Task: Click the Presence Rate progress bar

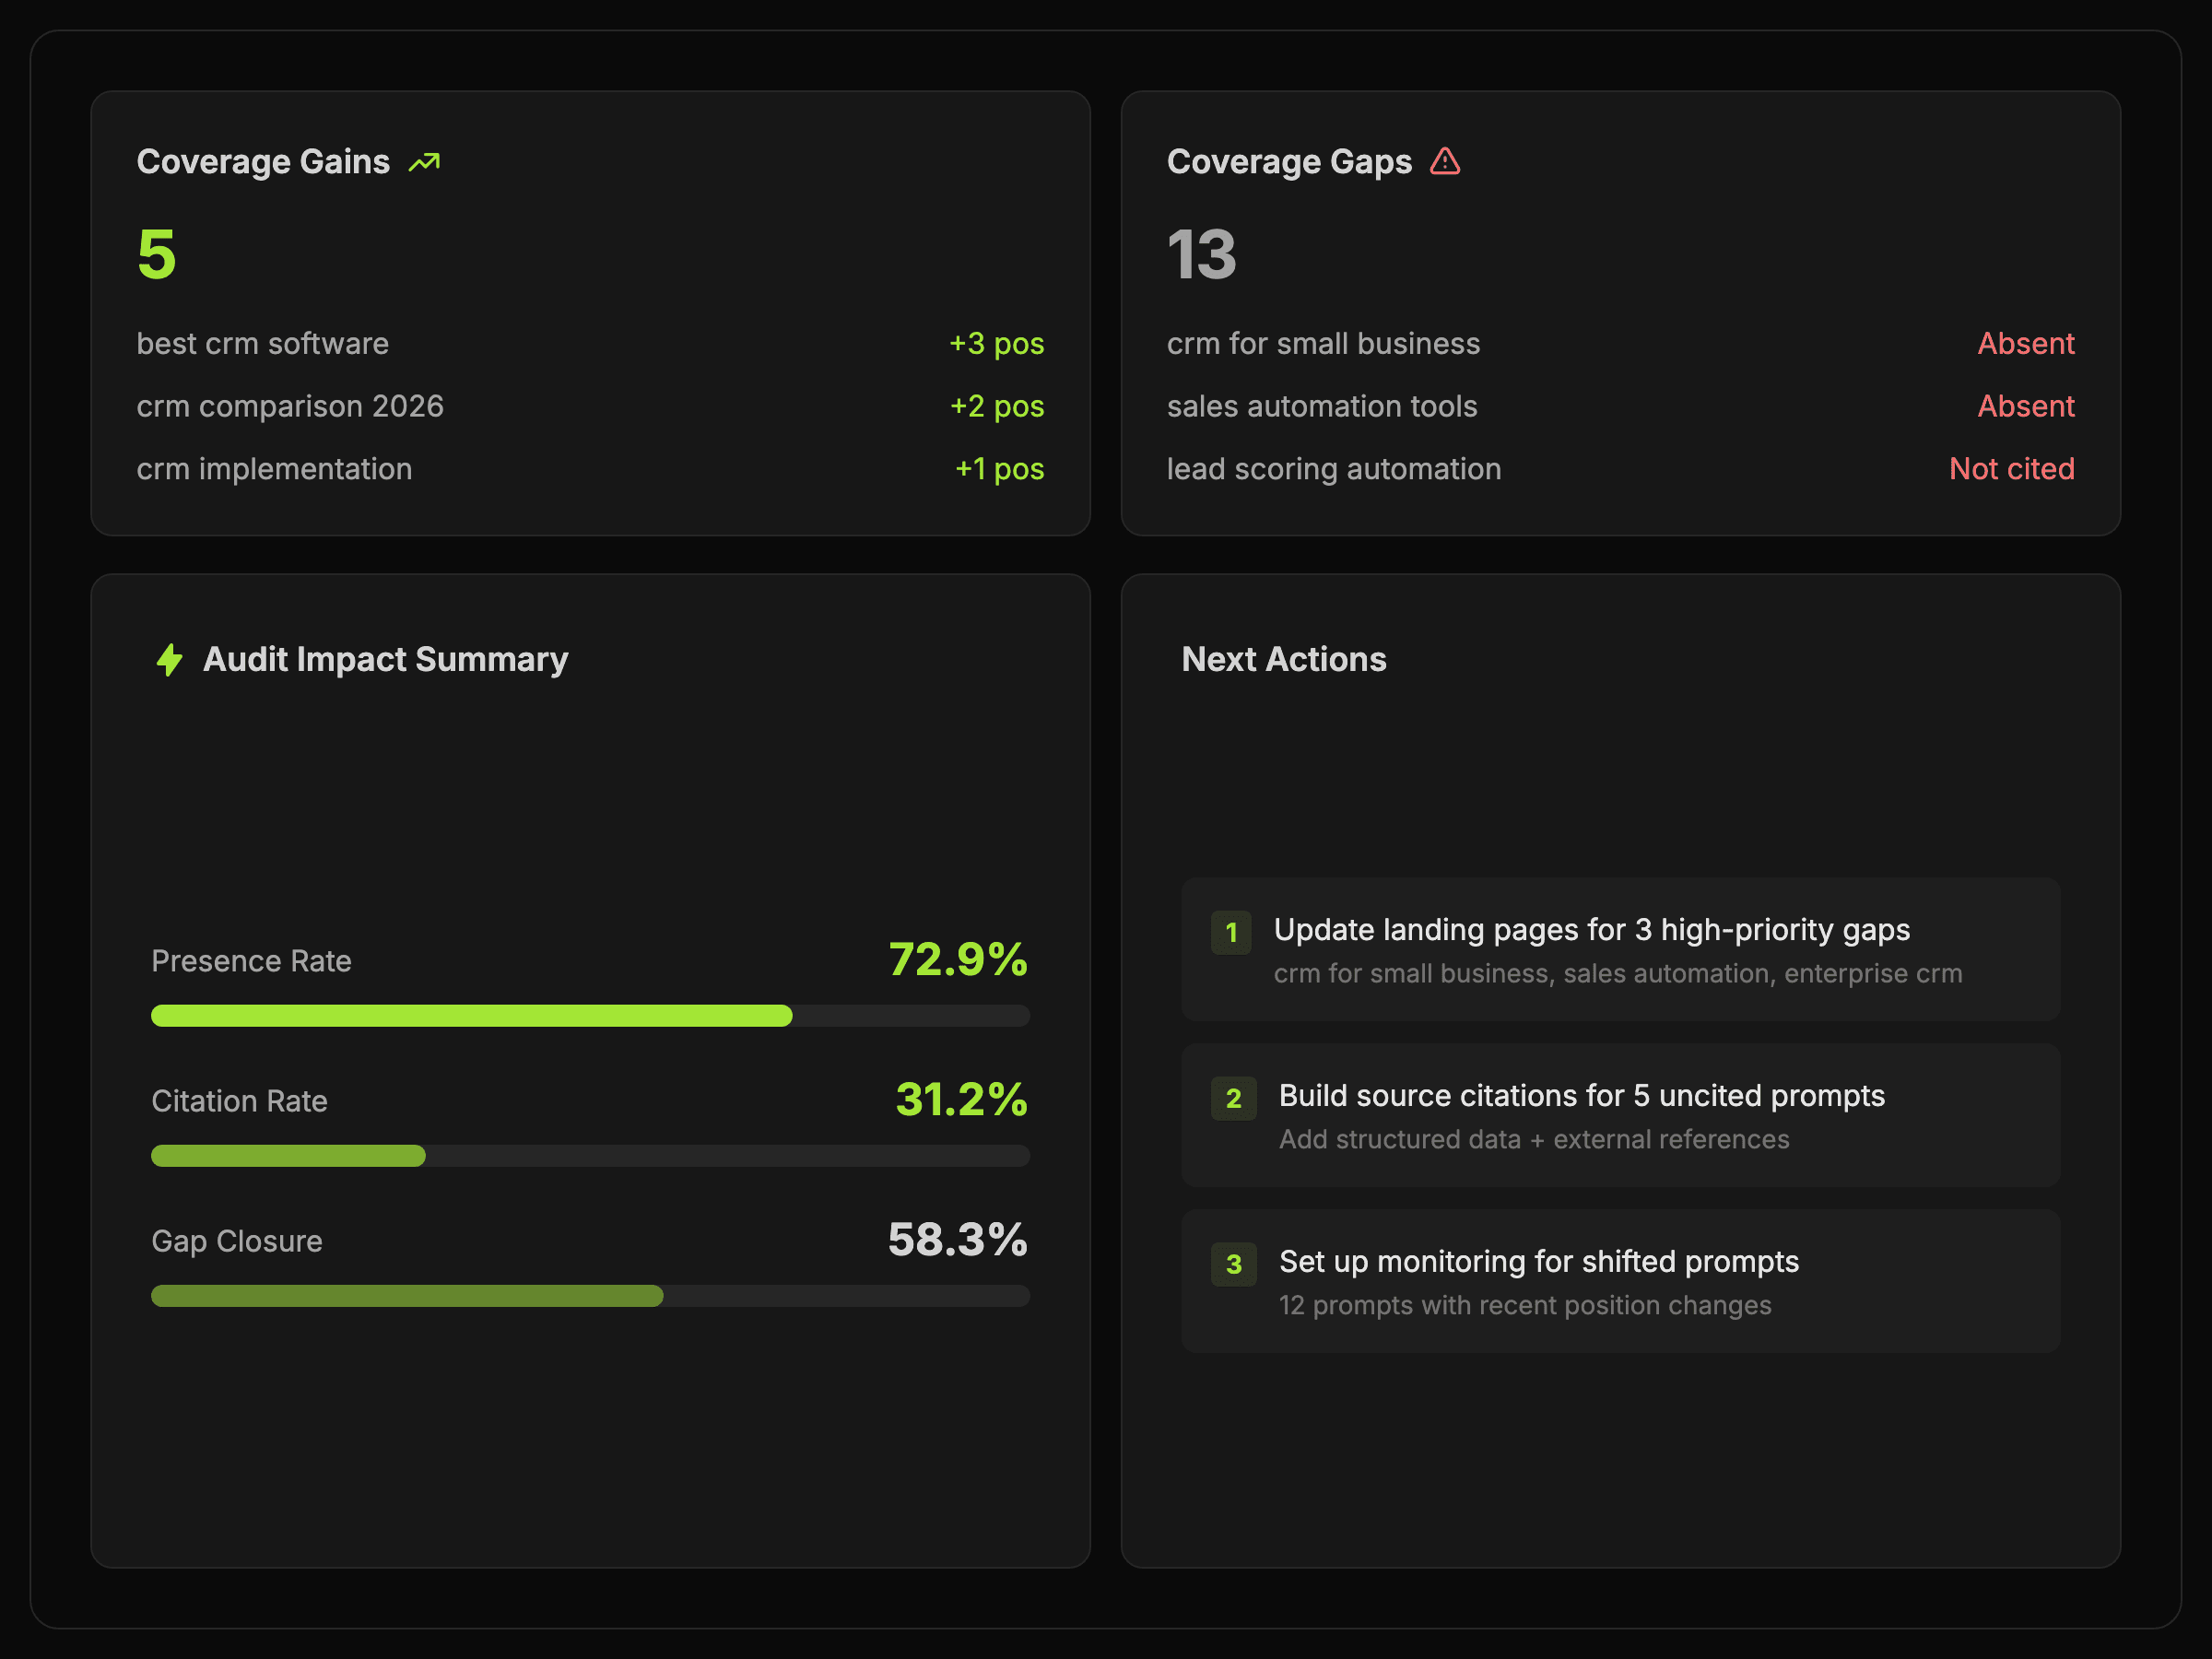Action: point(590,1016)
